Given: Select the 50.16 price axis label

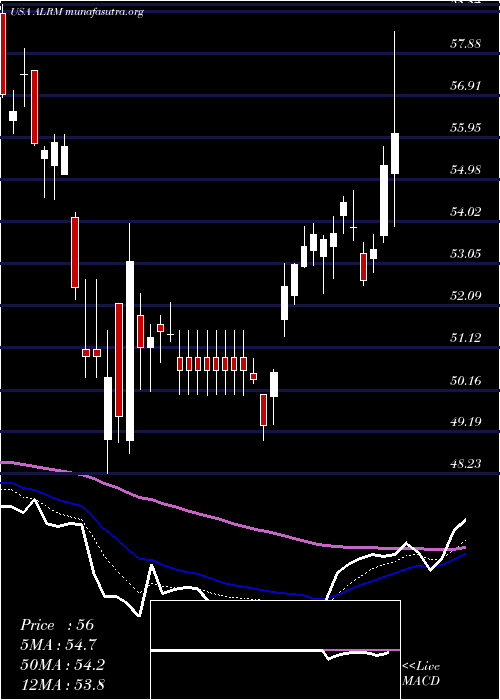Looking at the screenshot, I should coord(465,380).
